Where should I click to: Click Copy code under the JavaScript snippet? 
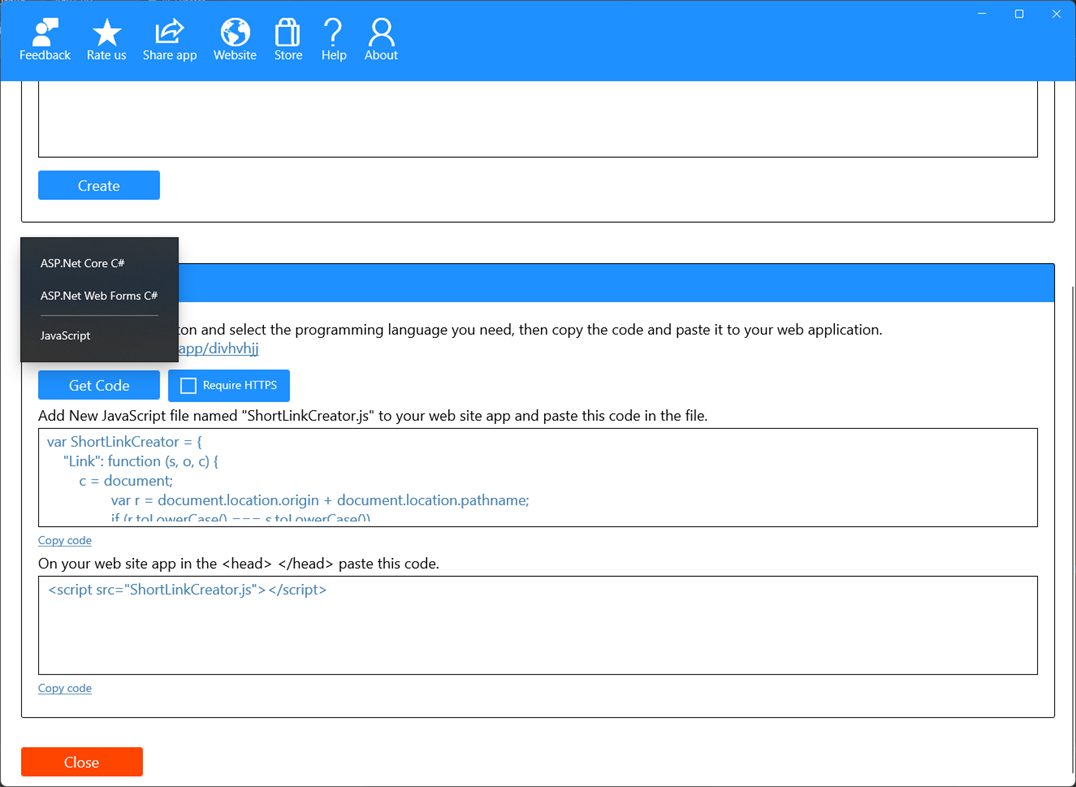64,540
